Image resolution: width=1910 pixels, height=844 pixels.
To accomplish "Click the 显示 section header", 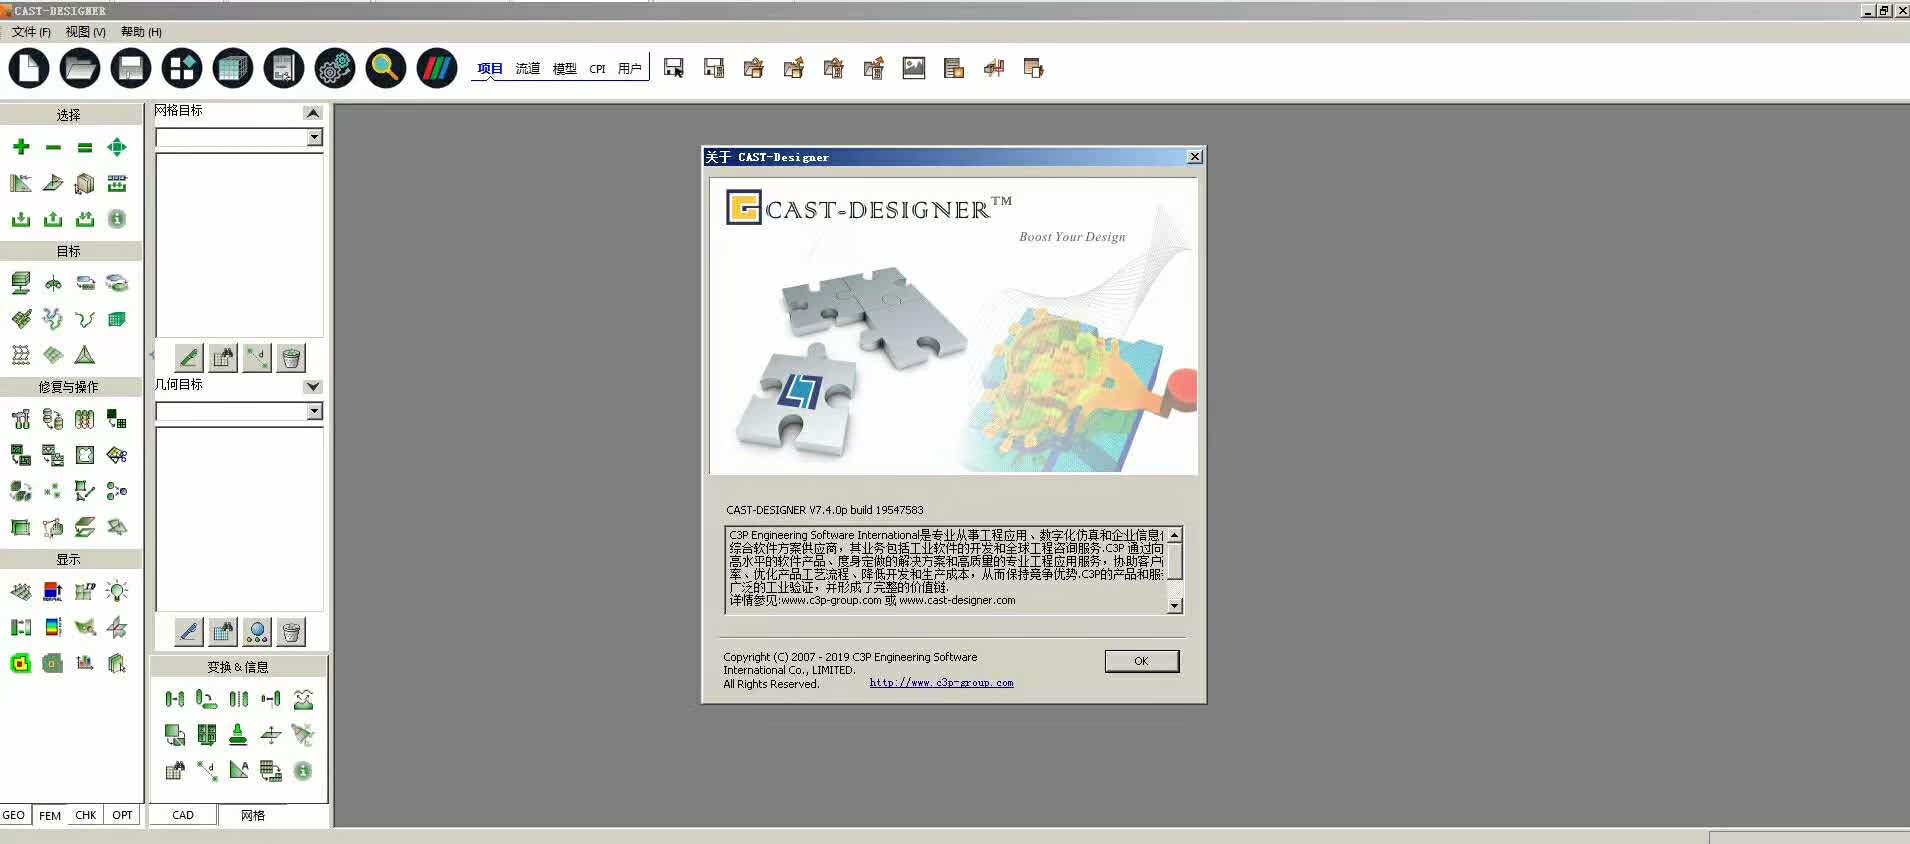I will tap(69, 559).
